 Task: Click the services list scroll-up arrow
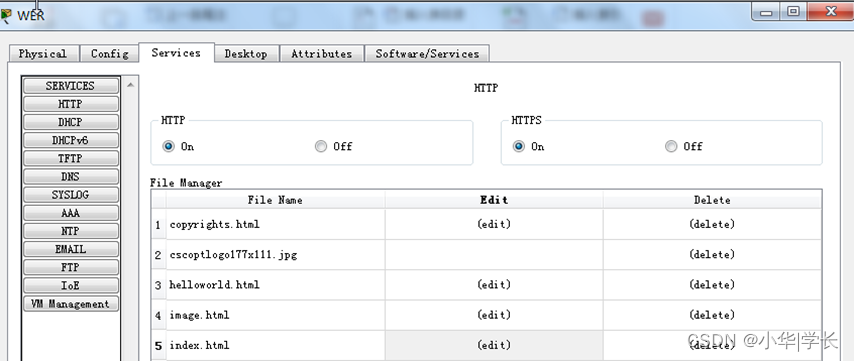[x=130, y=85]
